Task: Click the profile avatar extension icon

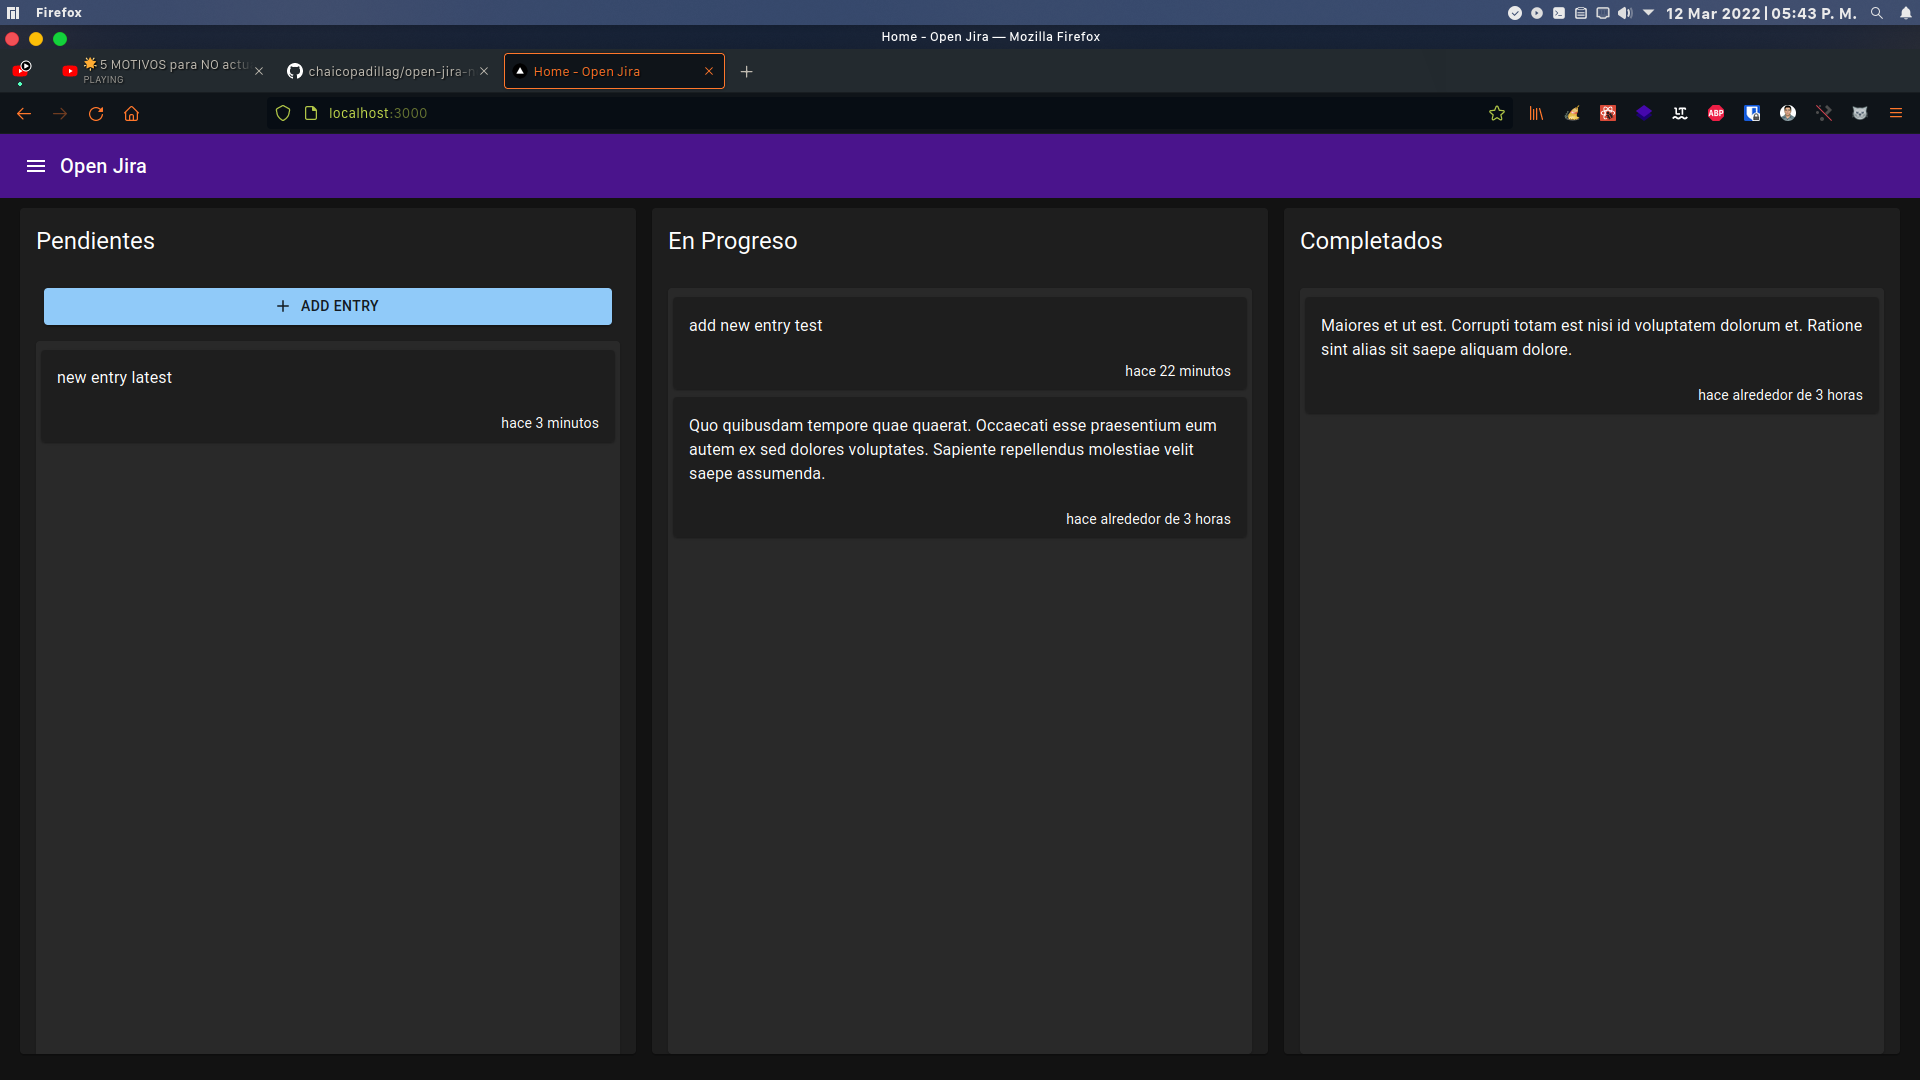Action: (x=1788, y=114)
